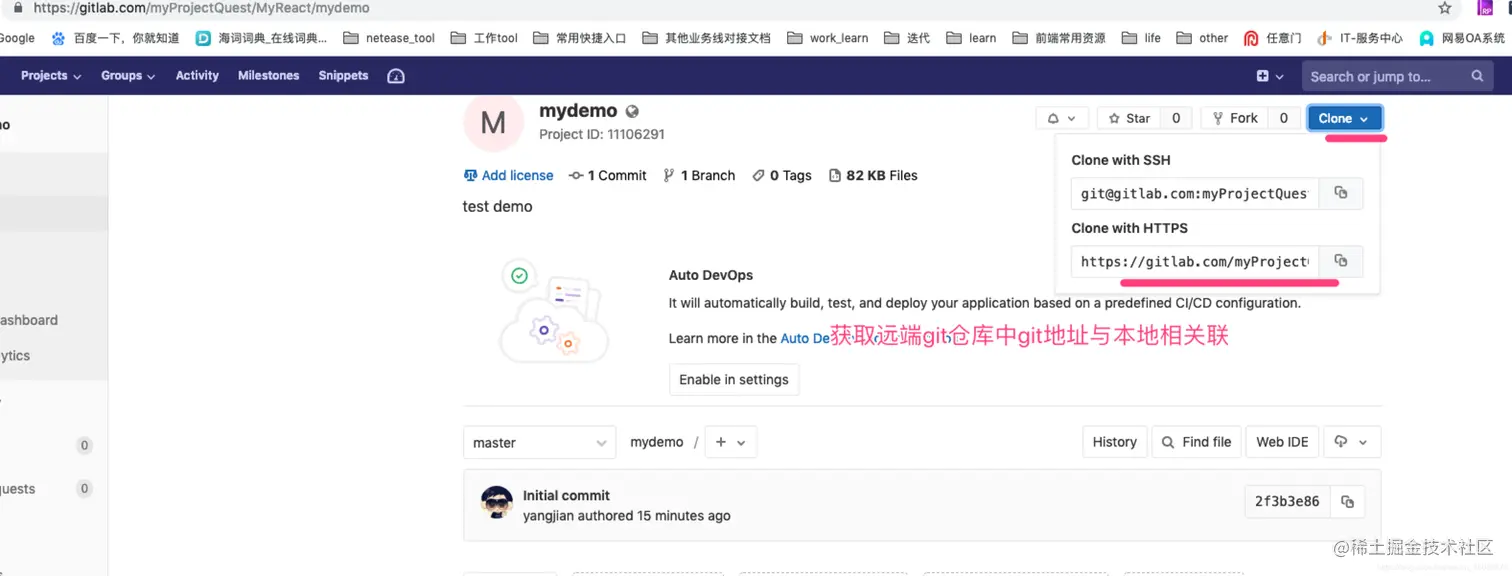1512x576 pixels.
Task: Open the download source code dropdown
Action: coord(1352,442)
